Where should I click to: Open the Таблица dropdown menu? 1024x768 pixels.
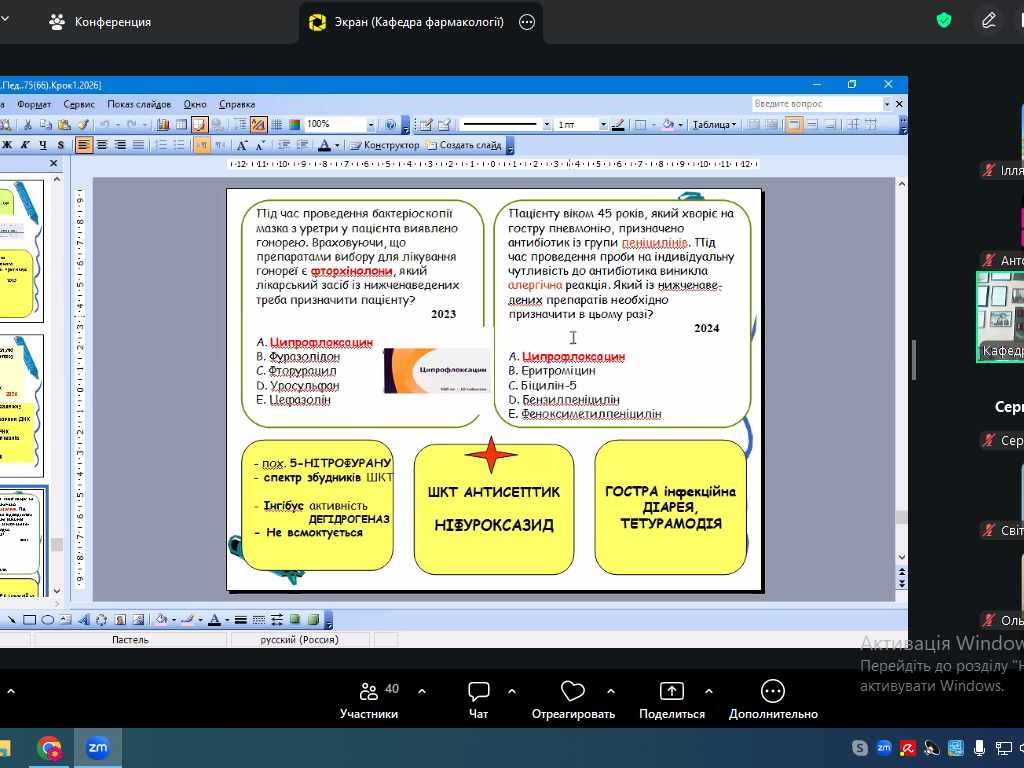point(714,125)
